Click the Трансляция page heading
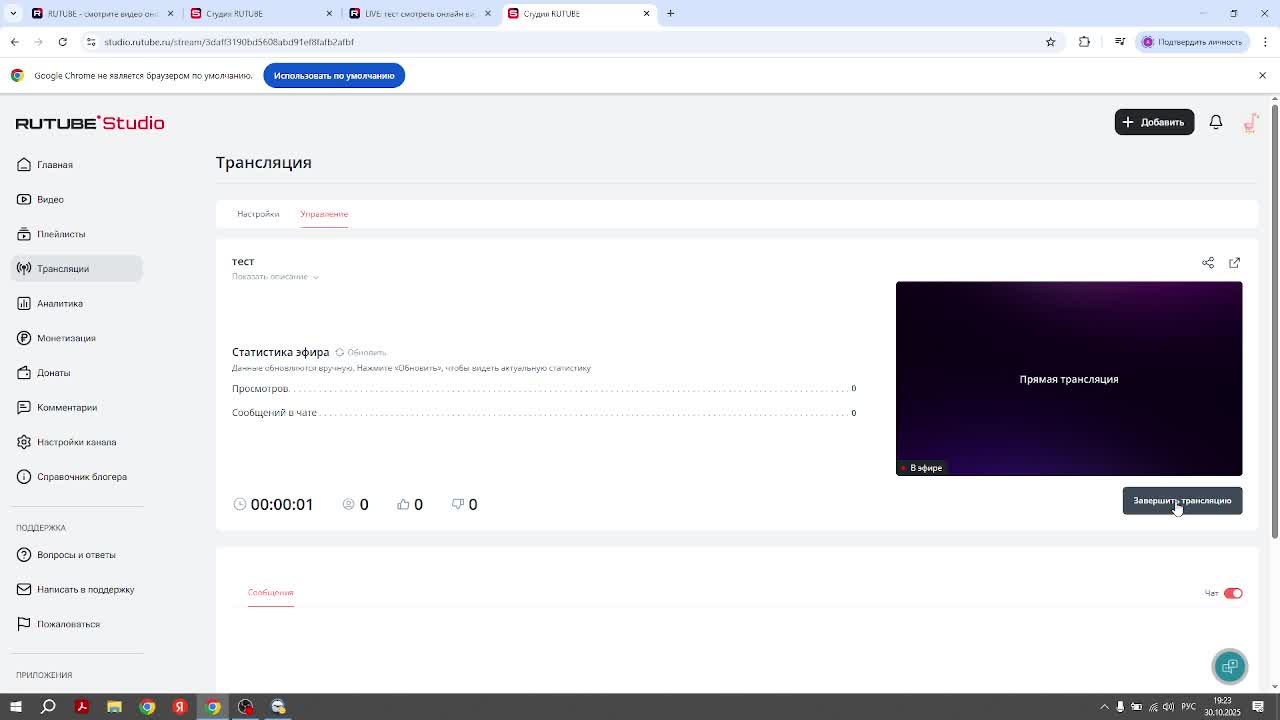The height and width of the screenshot is (720, 1280). 264,162
